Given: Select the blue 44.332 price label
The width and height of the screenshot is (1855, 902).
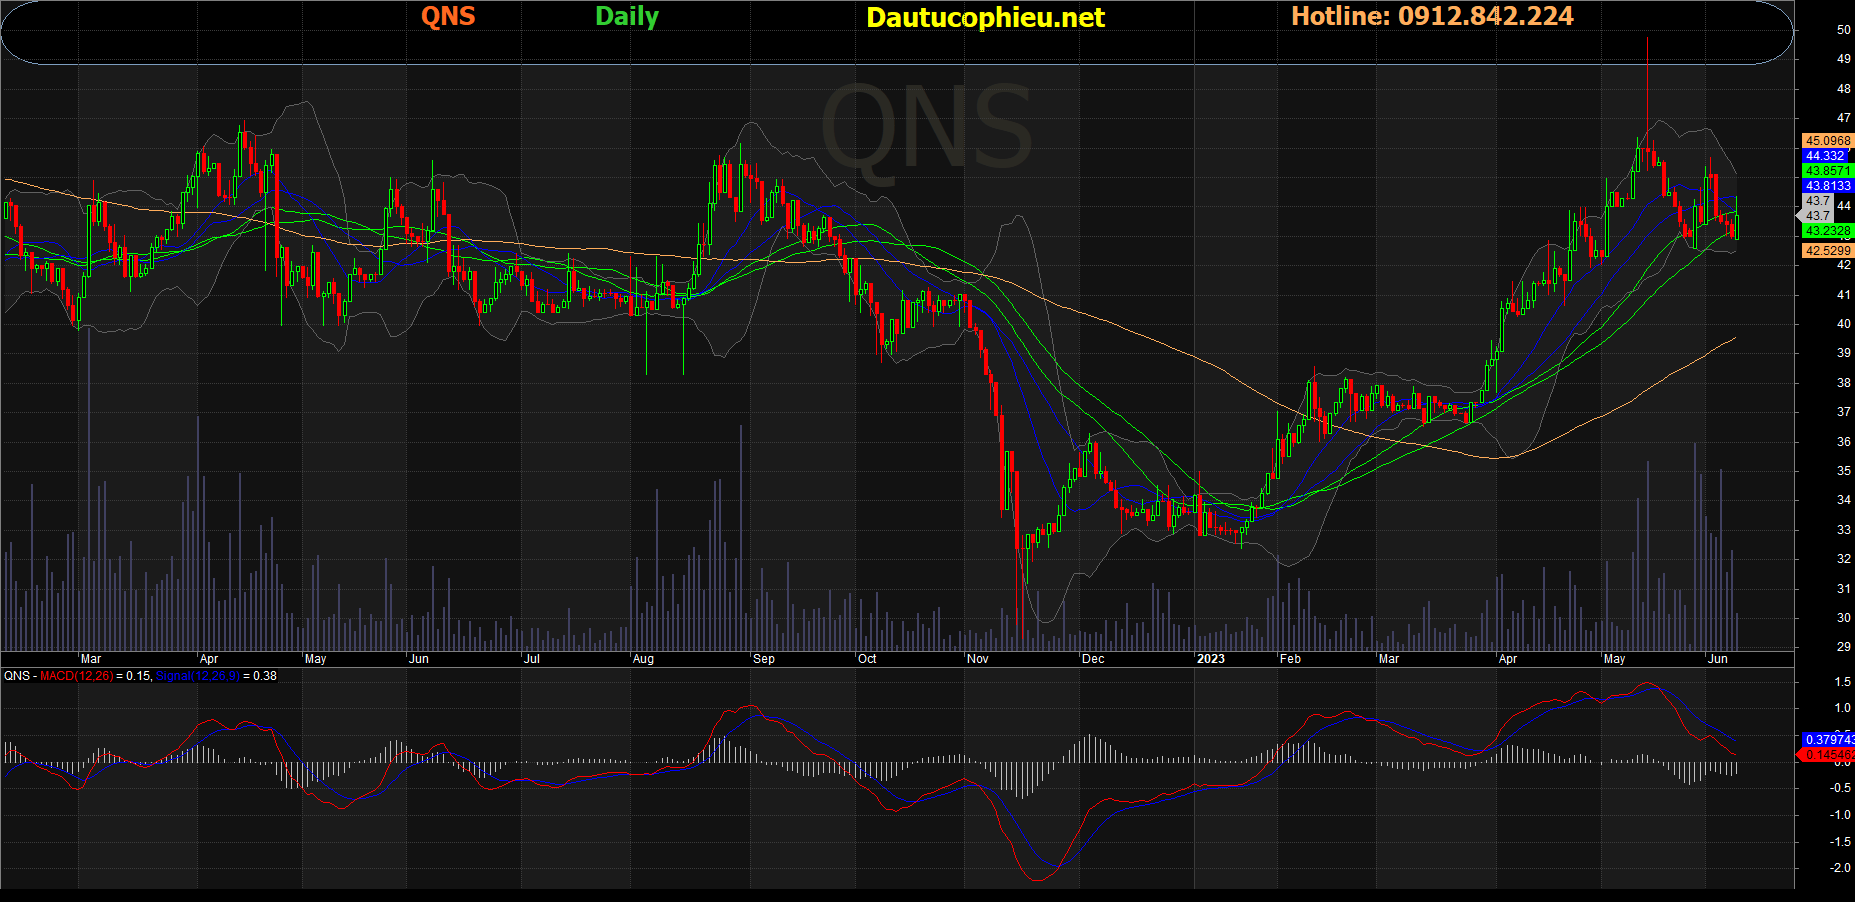Looking at the screenshot, I should point(1825,156).
